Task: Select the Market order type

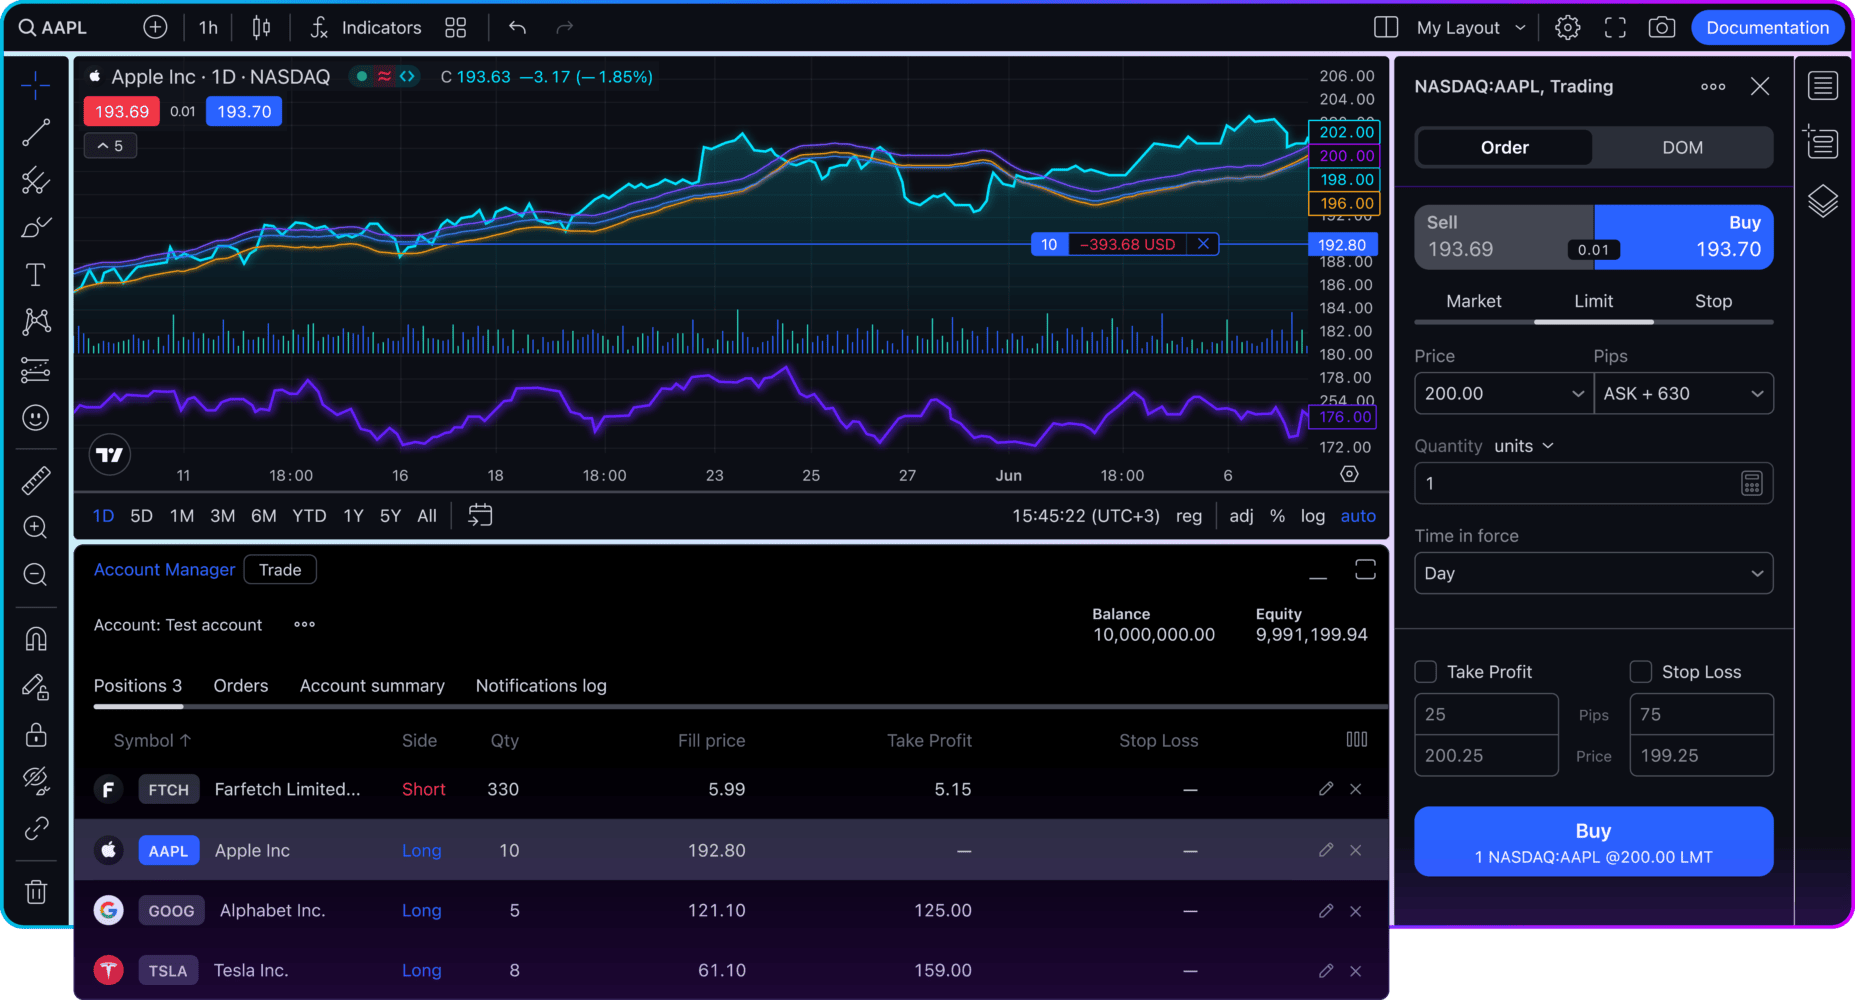Action: click(1474, 301)
